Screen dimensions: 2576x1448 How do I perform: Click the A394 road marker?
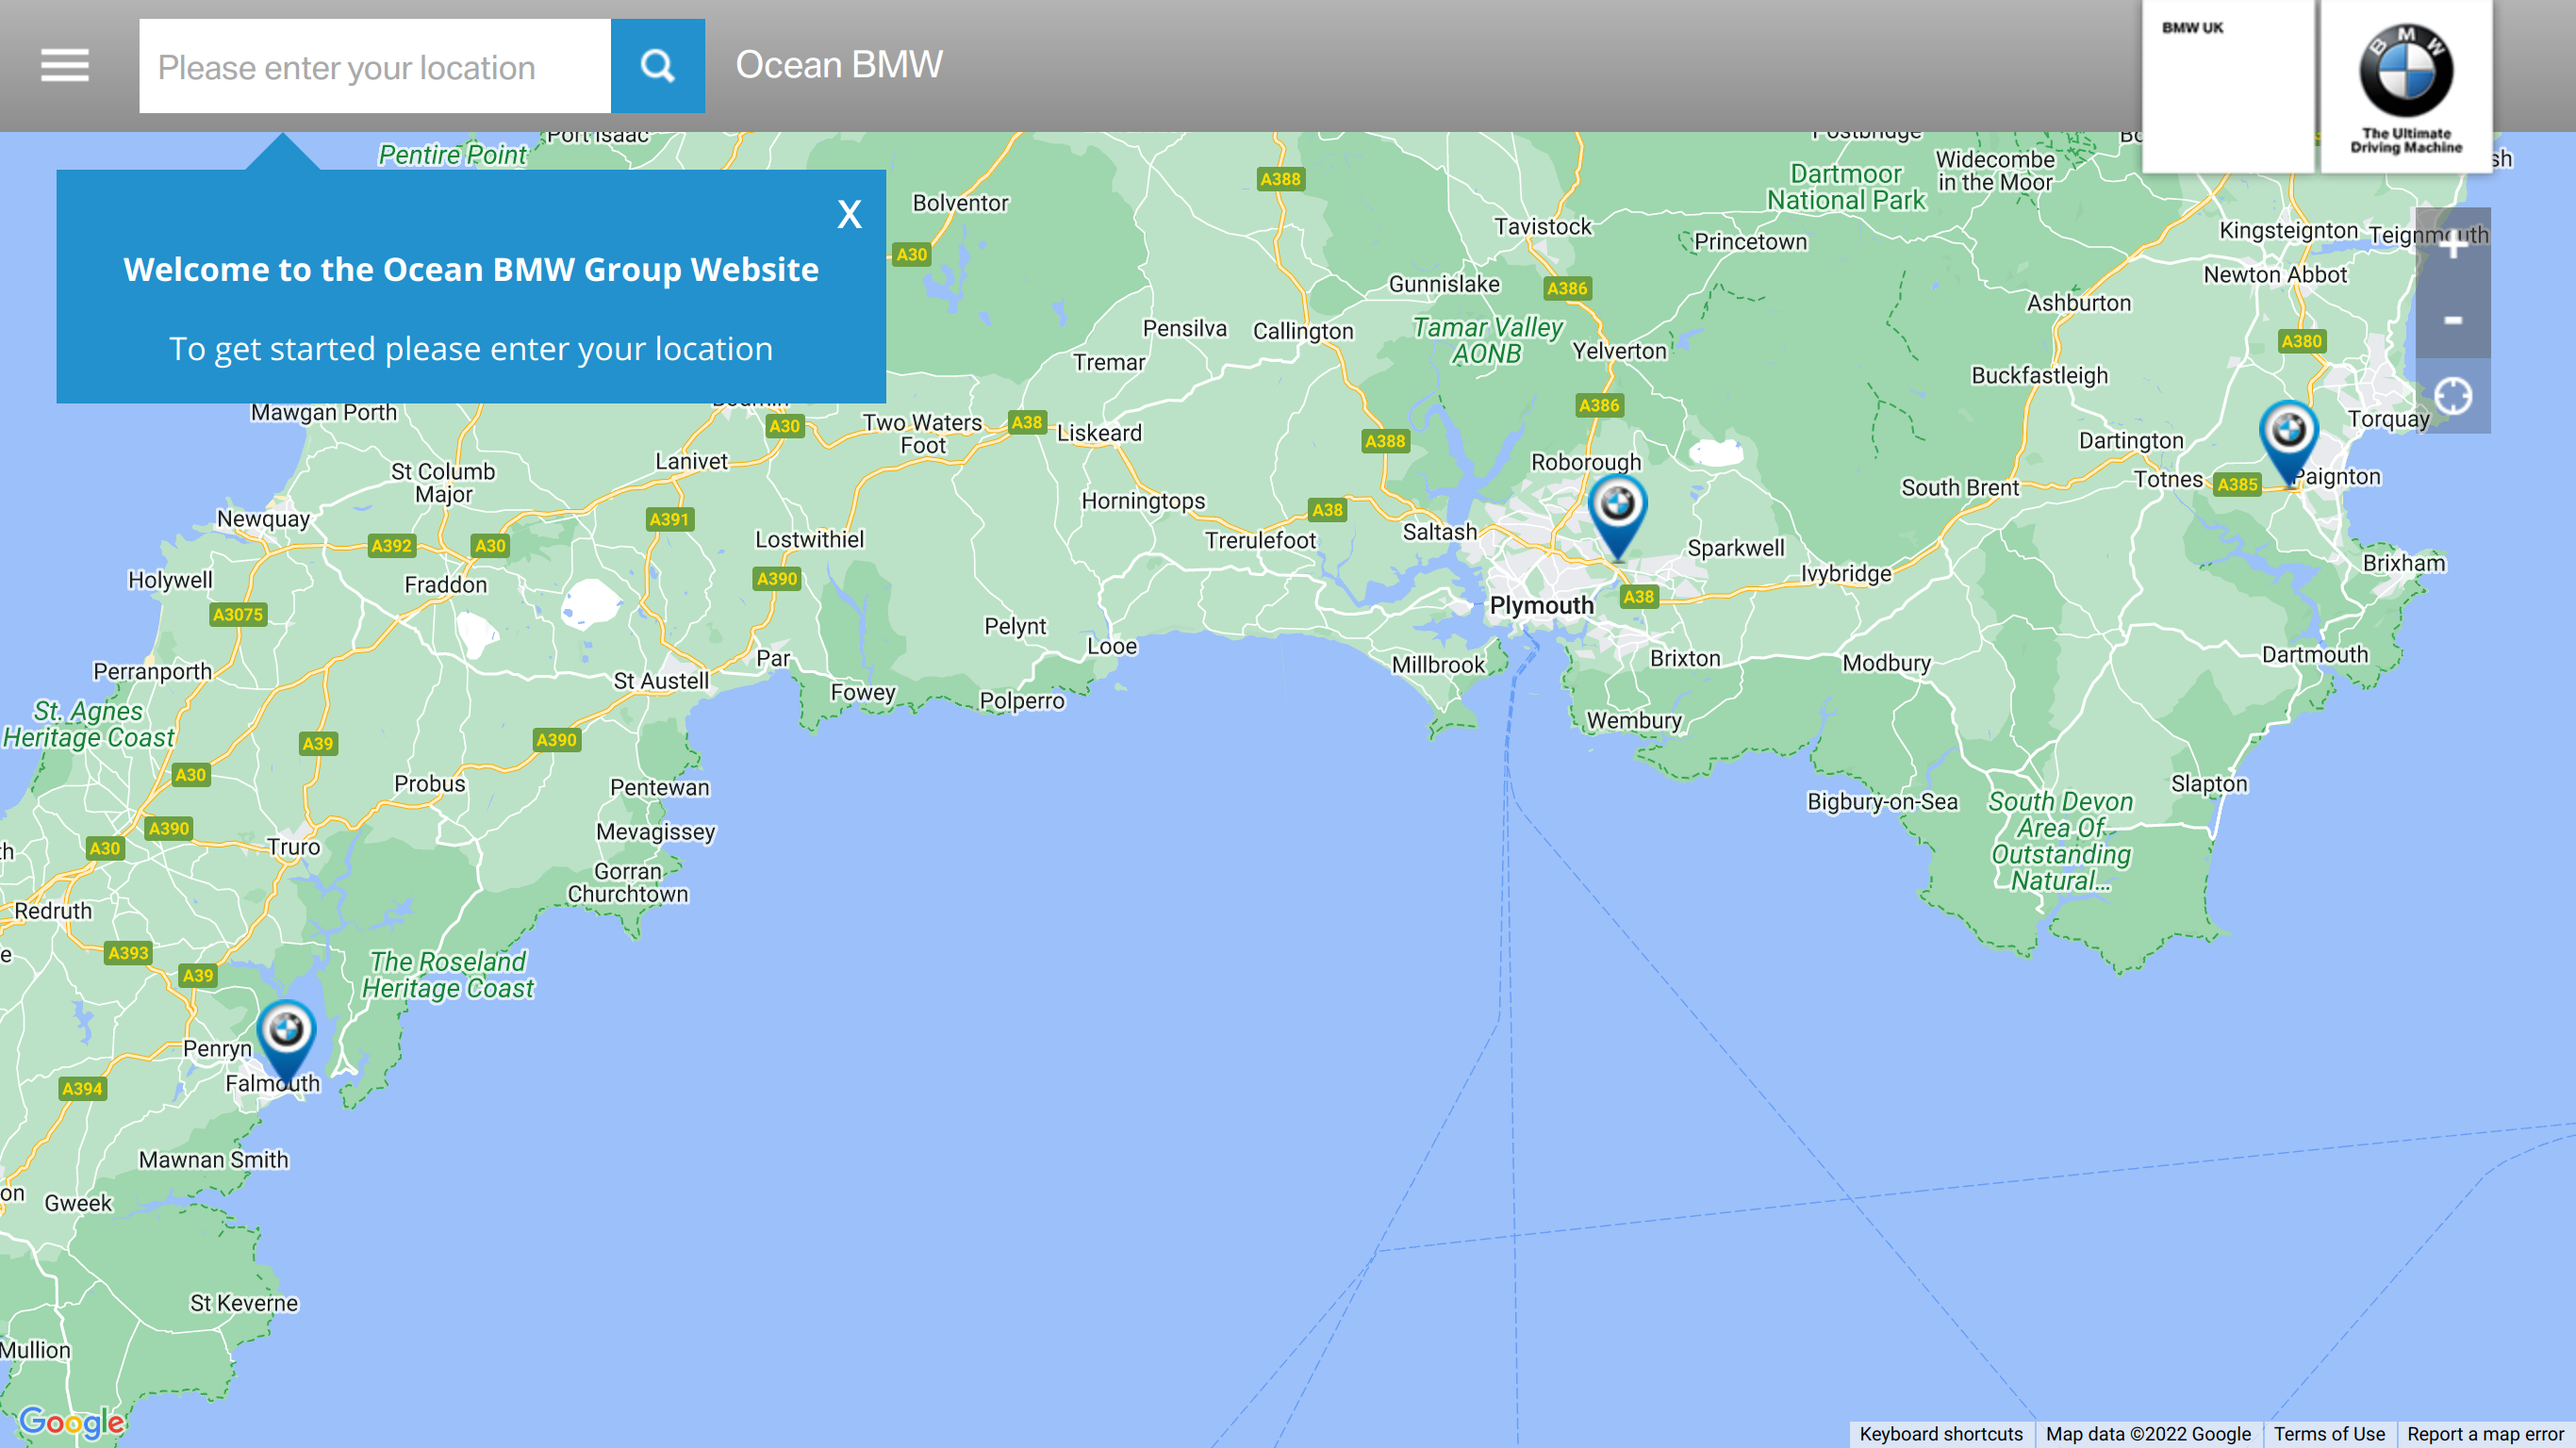pos(82,1089)
